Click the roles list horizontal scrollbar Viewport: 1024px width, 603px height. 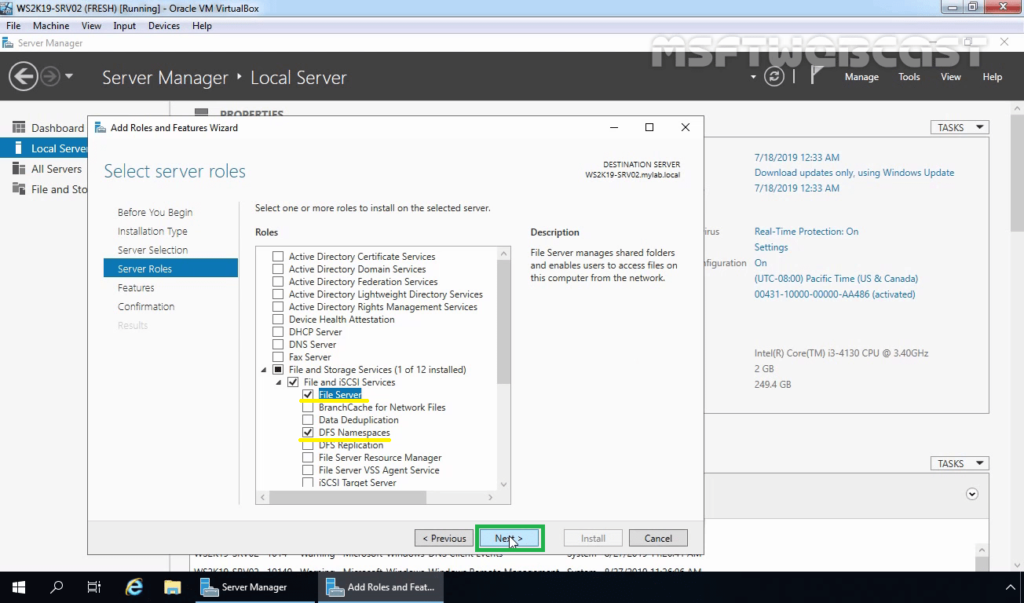tap(347, 497)
